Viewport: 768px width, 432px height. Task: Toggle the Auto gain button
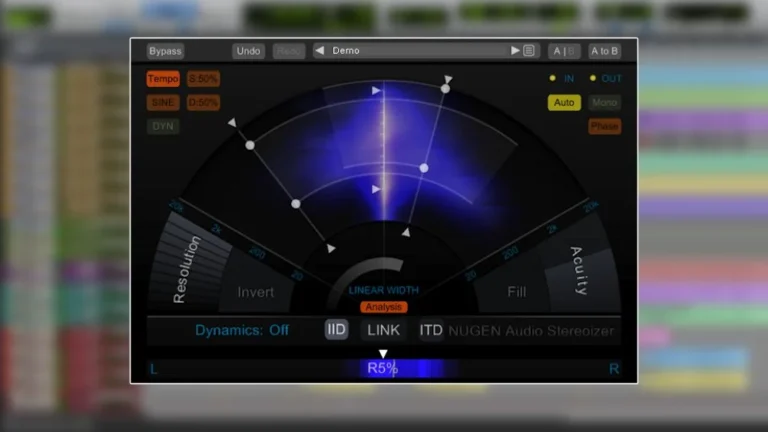point(564,102)
